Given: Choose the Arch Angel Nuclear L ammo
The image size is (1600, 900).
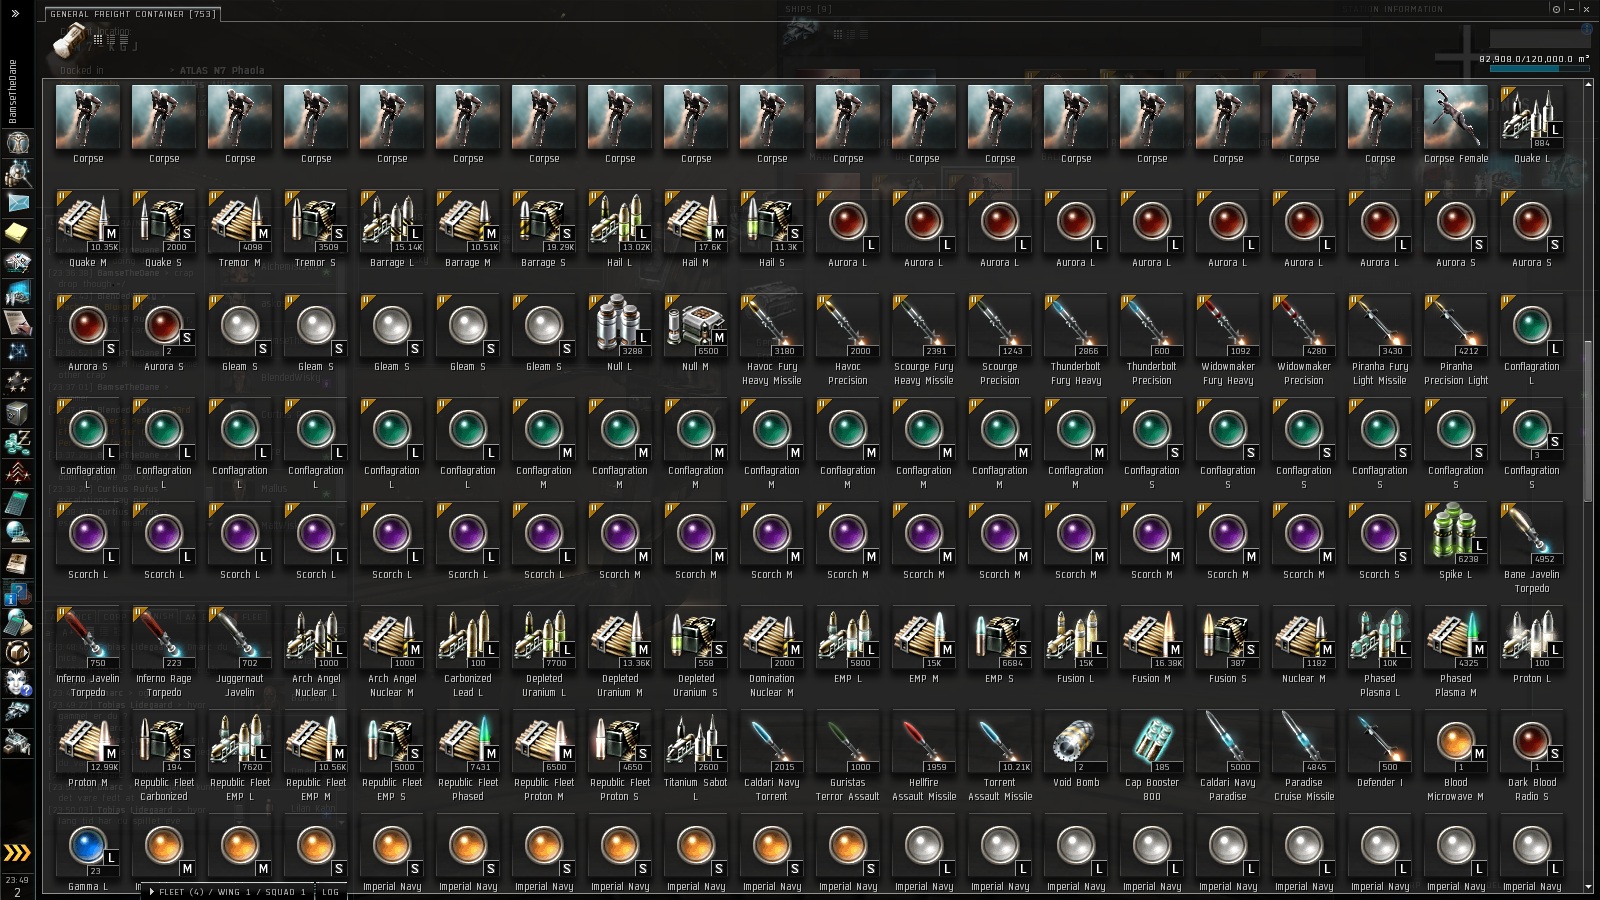Looking at the screenshot, I should point(315,637).
